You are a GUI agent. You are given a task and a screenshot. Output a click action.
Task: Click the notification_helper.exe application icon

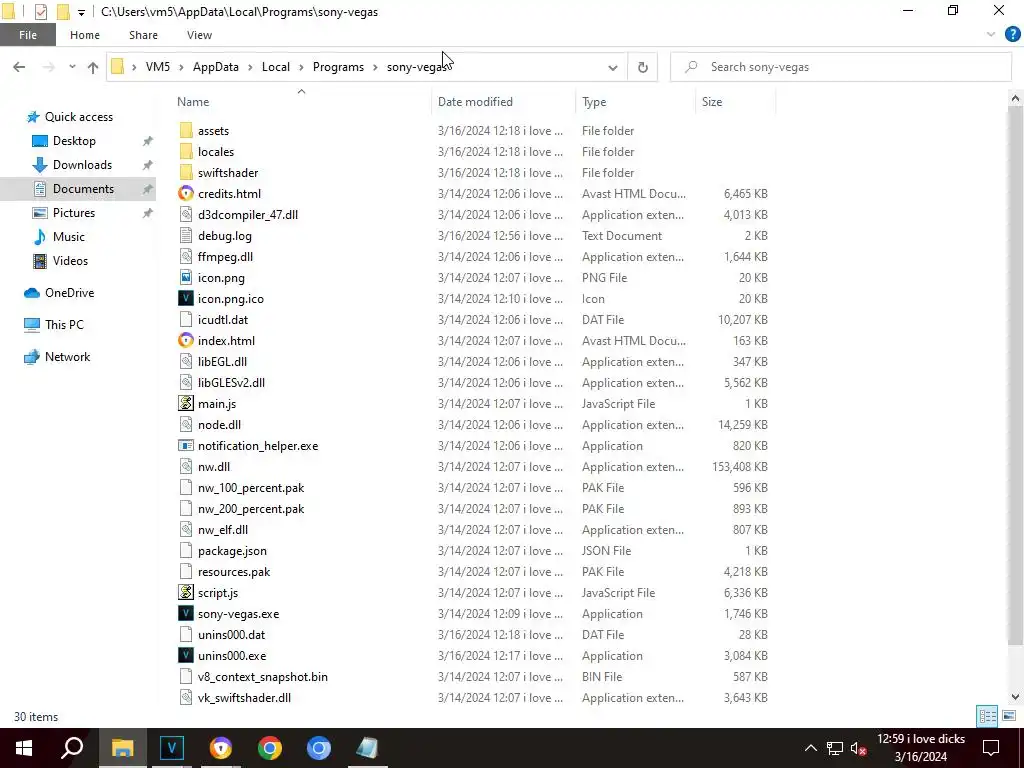(x=186, y=445)
